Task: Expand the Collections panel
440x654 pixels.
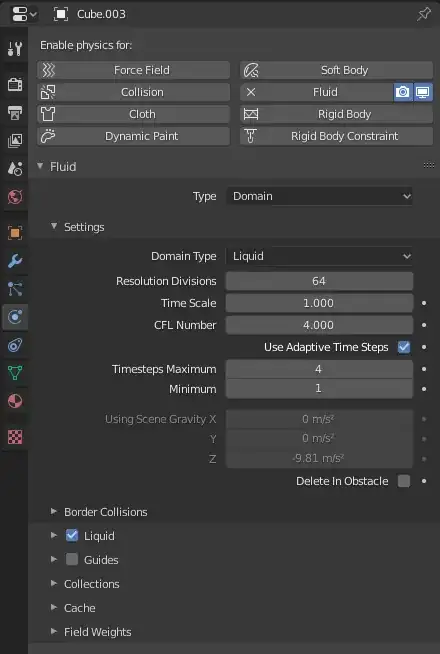Action: tap(54, 583)
